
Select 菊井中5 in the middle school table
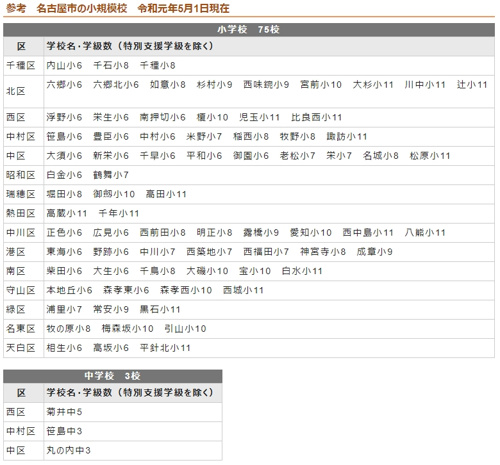(x=64, y=412)
